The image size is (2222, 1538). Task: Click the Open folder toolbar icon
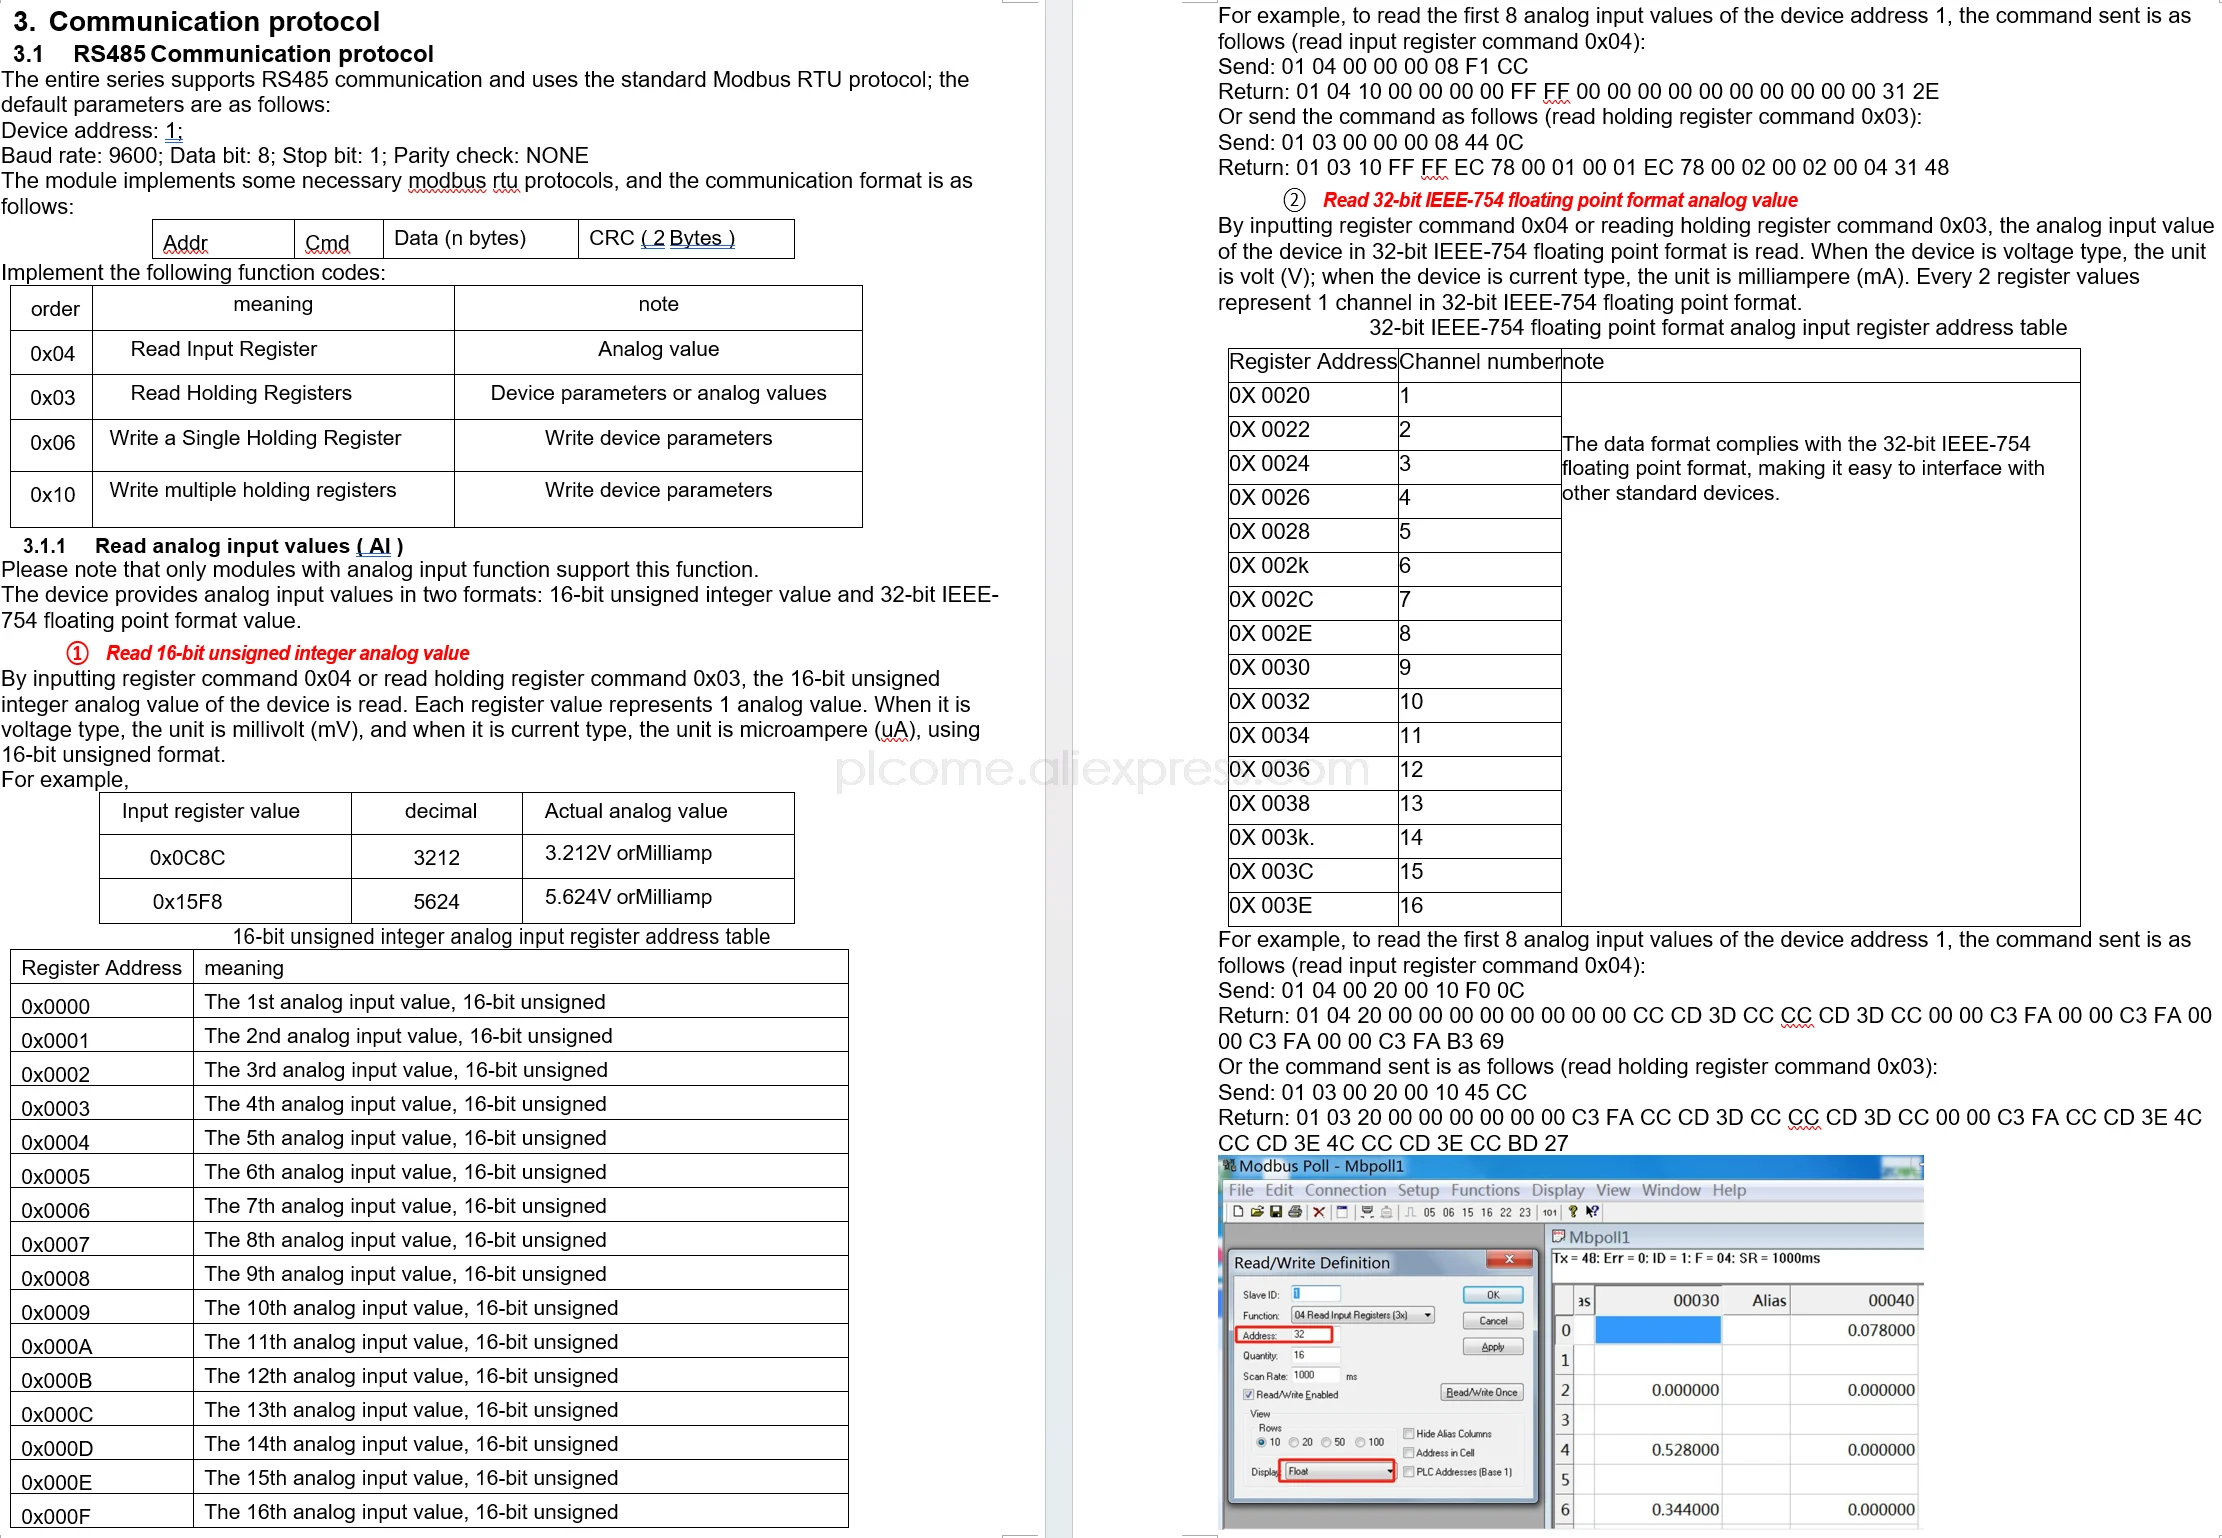click(x=1257, y=1212)
